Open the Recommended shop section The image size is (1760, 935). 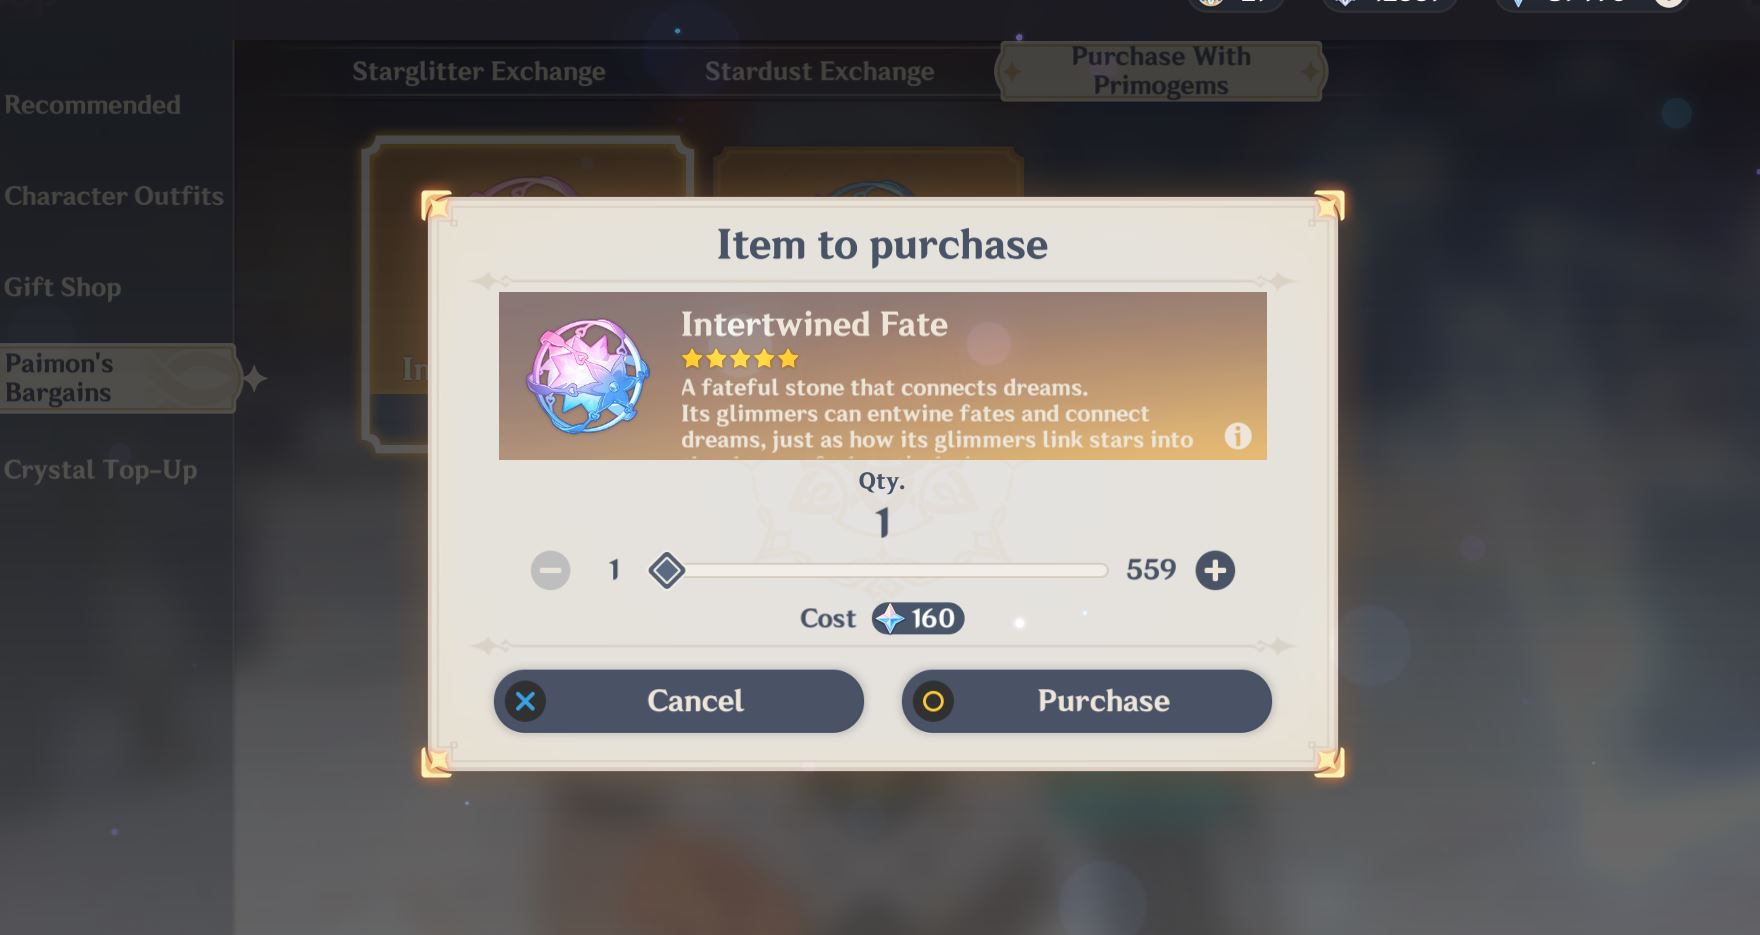93,105
